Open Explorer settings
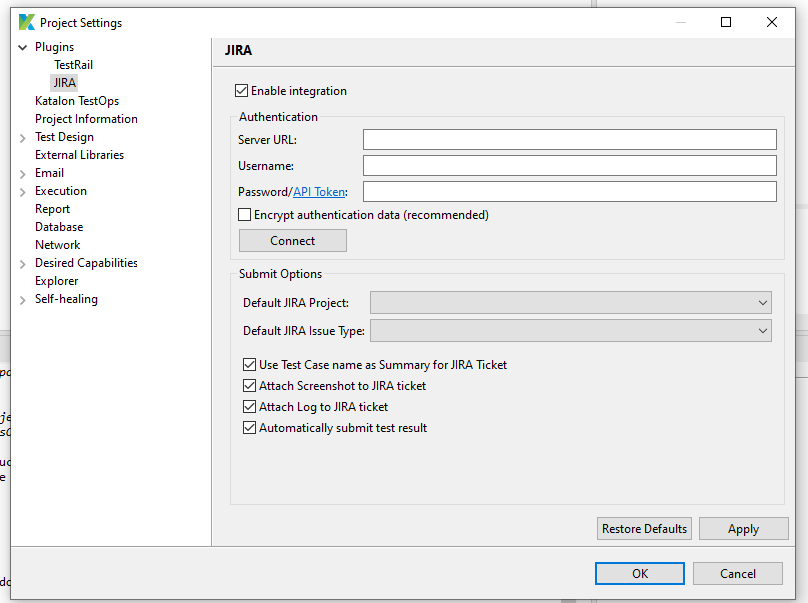Viewport: 808px width, 603px height. click(57, 281)
